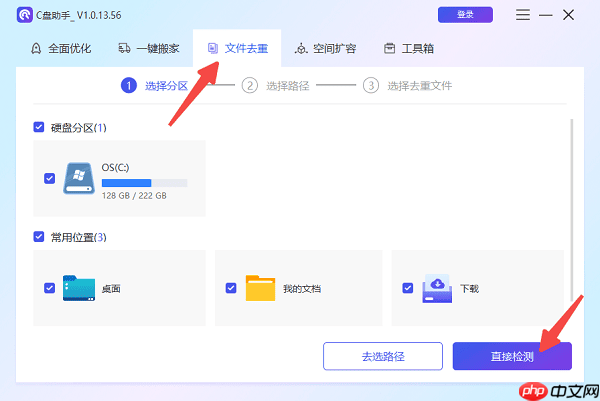Click the OS(C:) disk usage bar
Screen dimensions: 600x401
click(145, 183)
